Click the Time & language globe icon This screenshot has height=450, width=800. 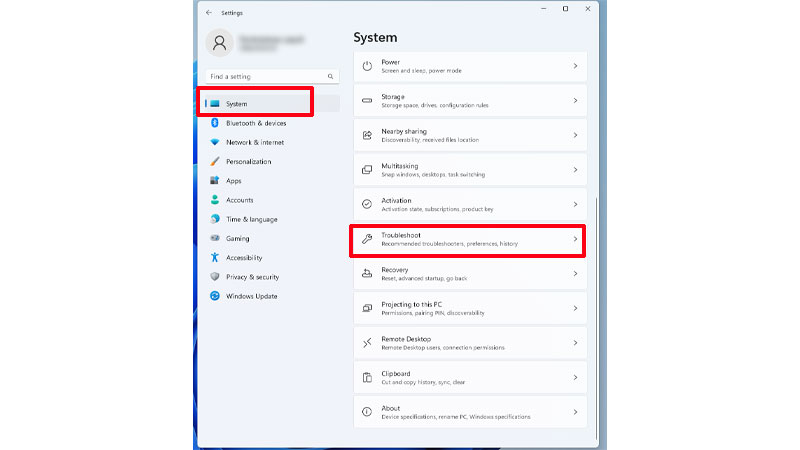pyautogui.click(x=215, y=219)
